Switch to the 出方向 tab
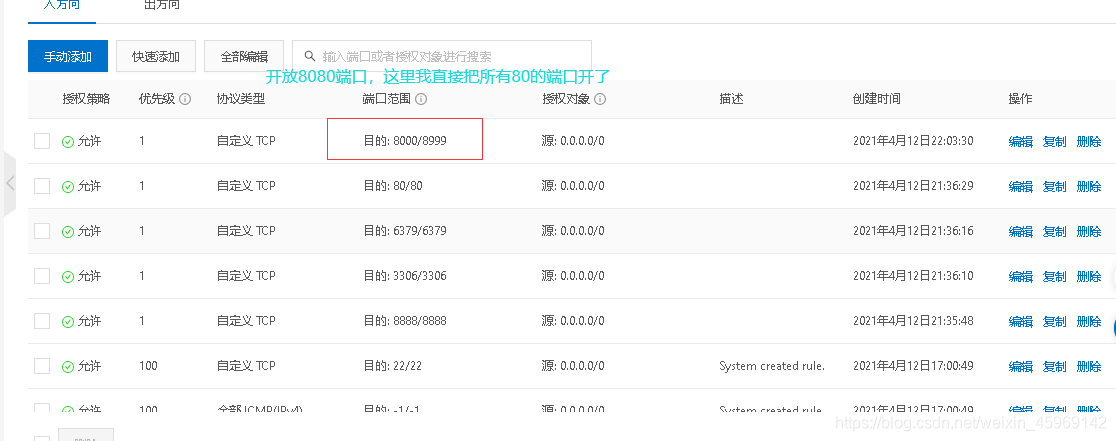 pyautogui.click(x=162, y=6)
